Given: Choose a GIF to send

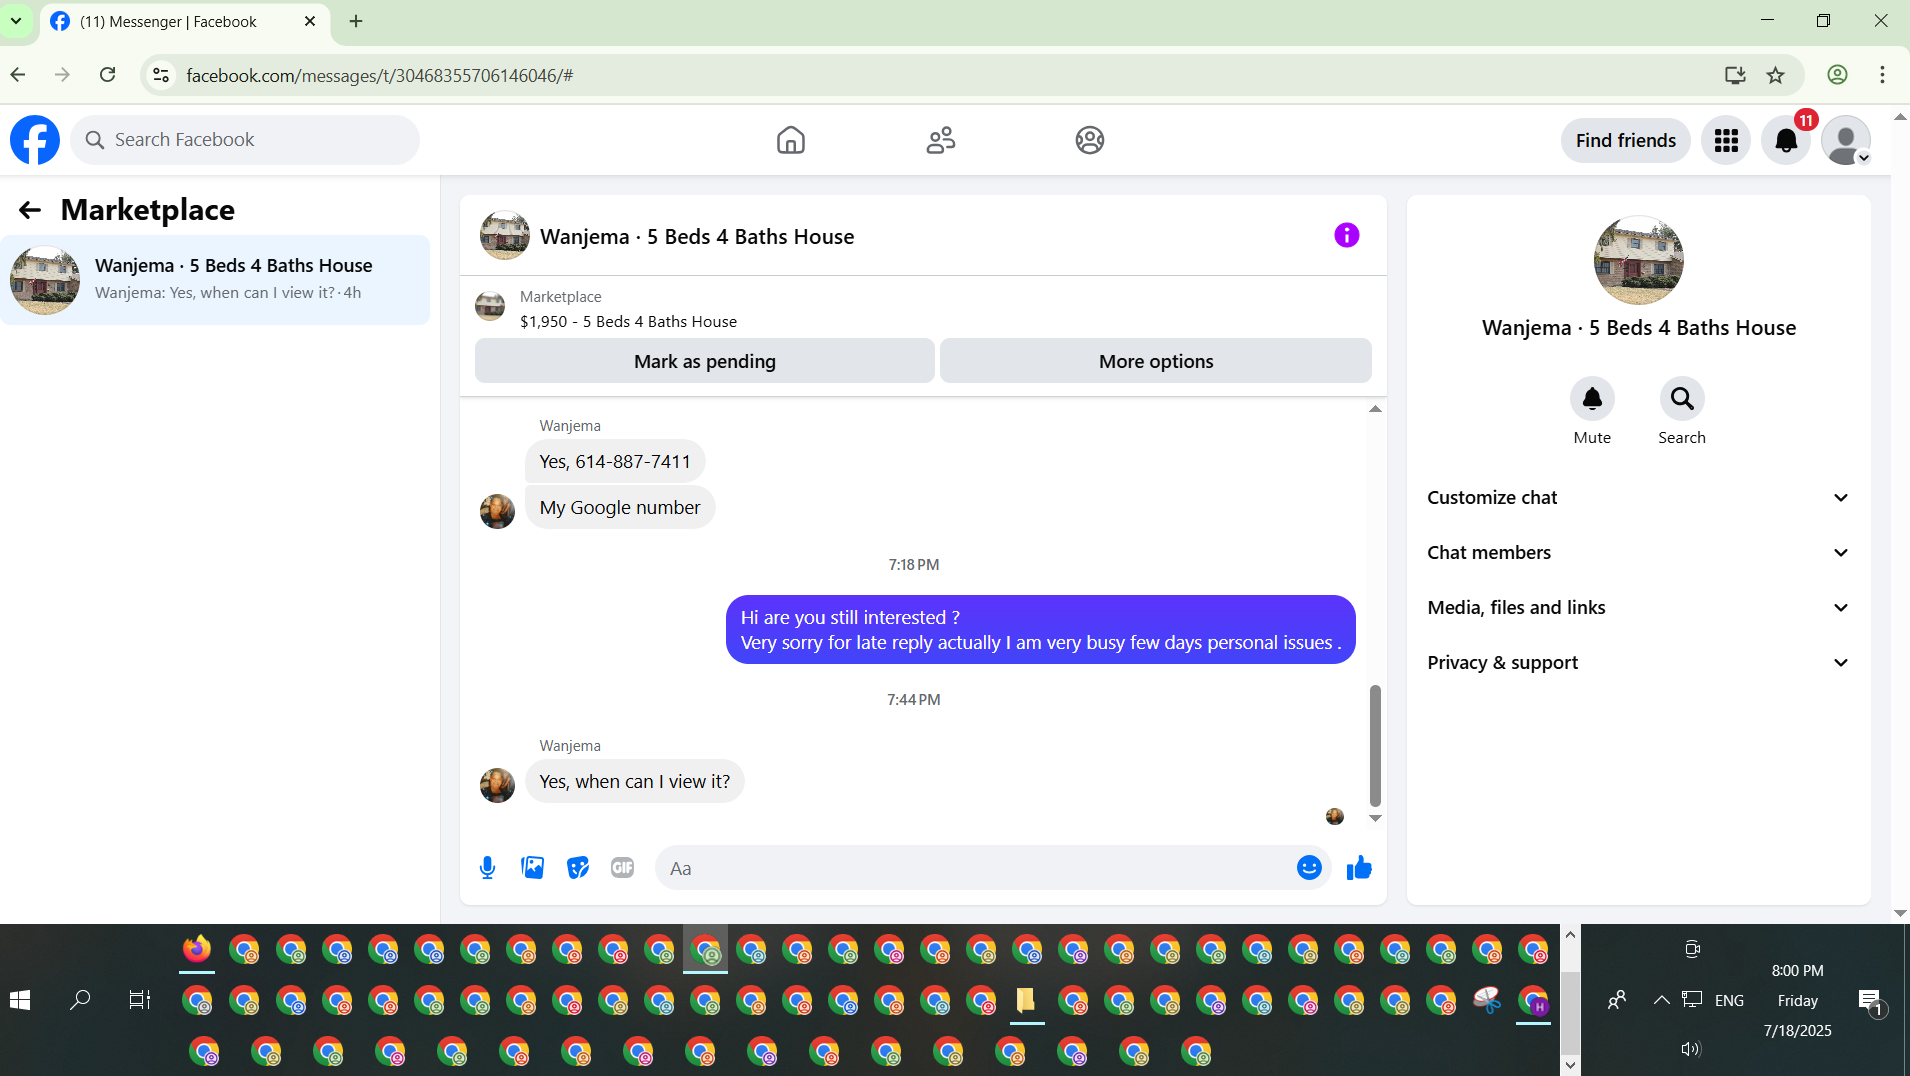Looking at the screenshot, I should point(623,868).
